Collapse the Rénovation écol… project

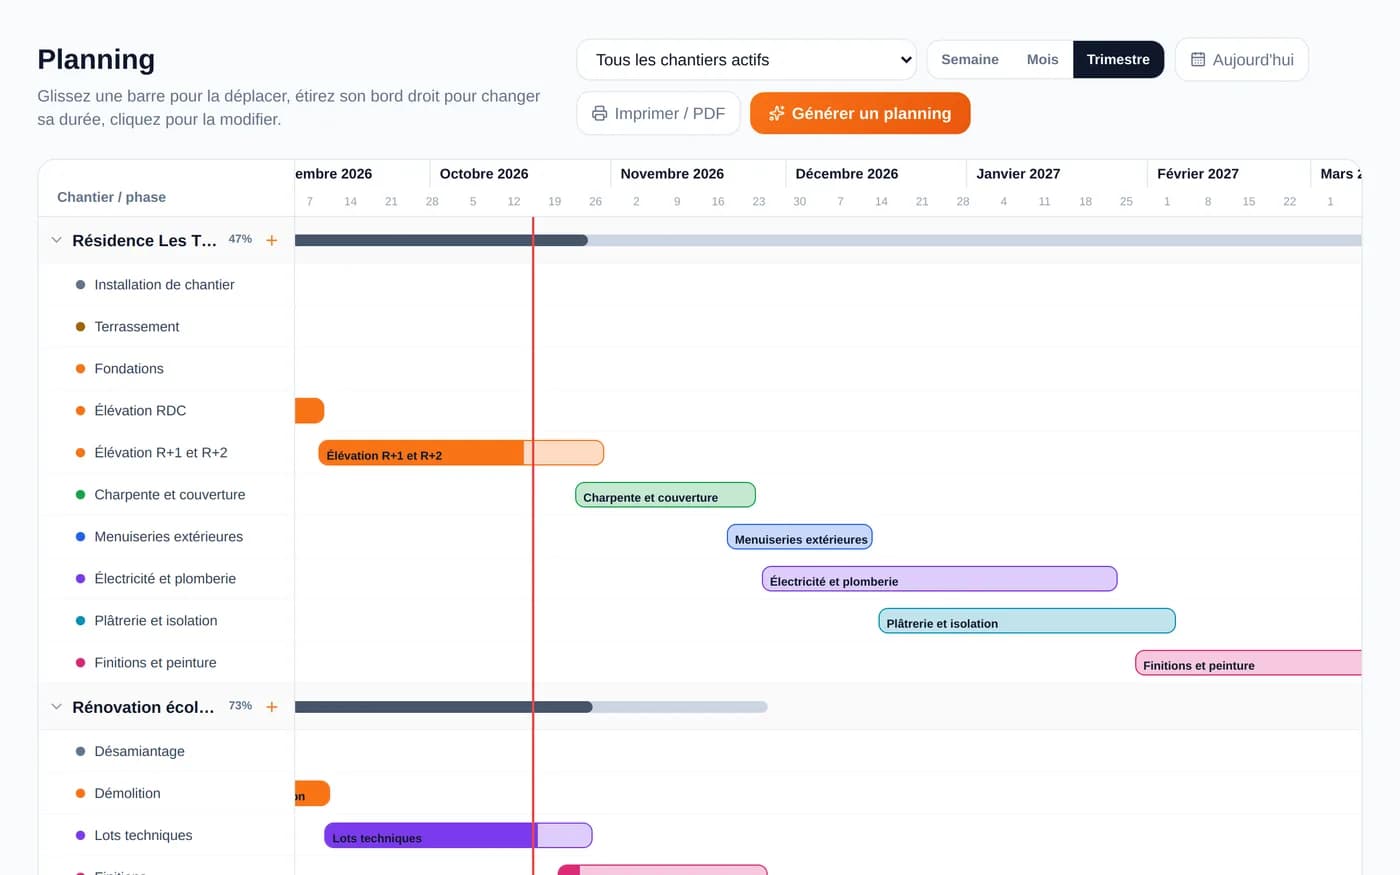point(56,707)
